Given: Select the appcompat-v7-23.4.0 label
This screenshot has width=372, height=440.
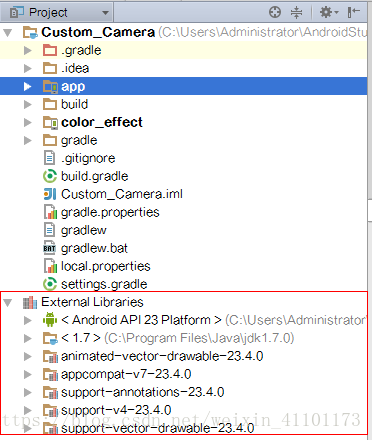Looking at the screenshot, I should tap(126, 375).
